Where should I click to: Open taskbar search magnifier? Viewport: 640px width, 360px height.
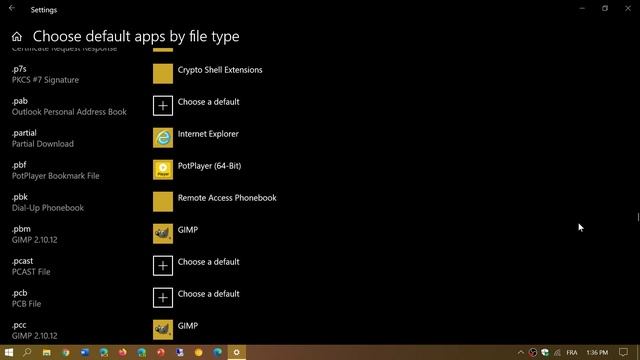coord(27,352)
